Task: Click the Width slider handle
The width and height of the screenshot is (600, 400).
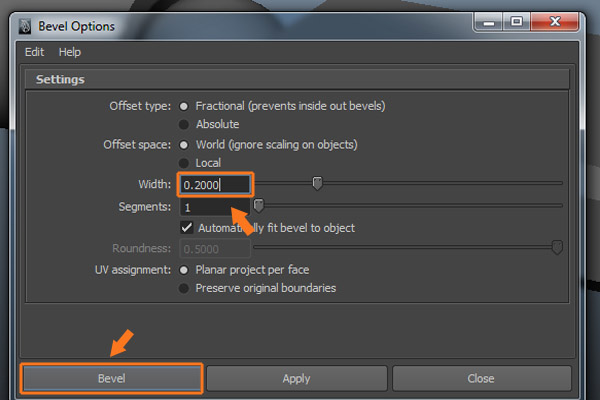Action: [x=317, y=183]
